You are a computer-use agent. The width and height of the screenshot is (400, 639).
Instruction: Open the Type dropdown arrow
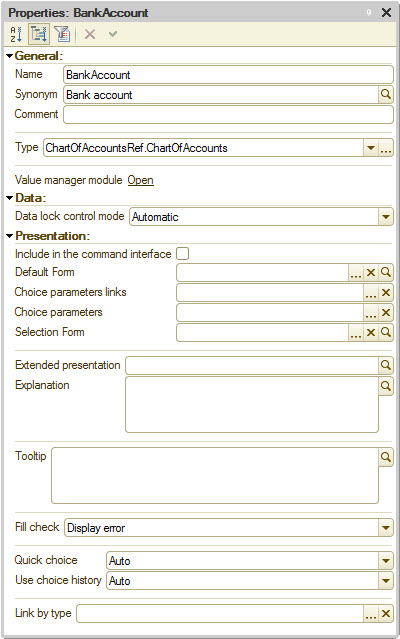[371, 148]
